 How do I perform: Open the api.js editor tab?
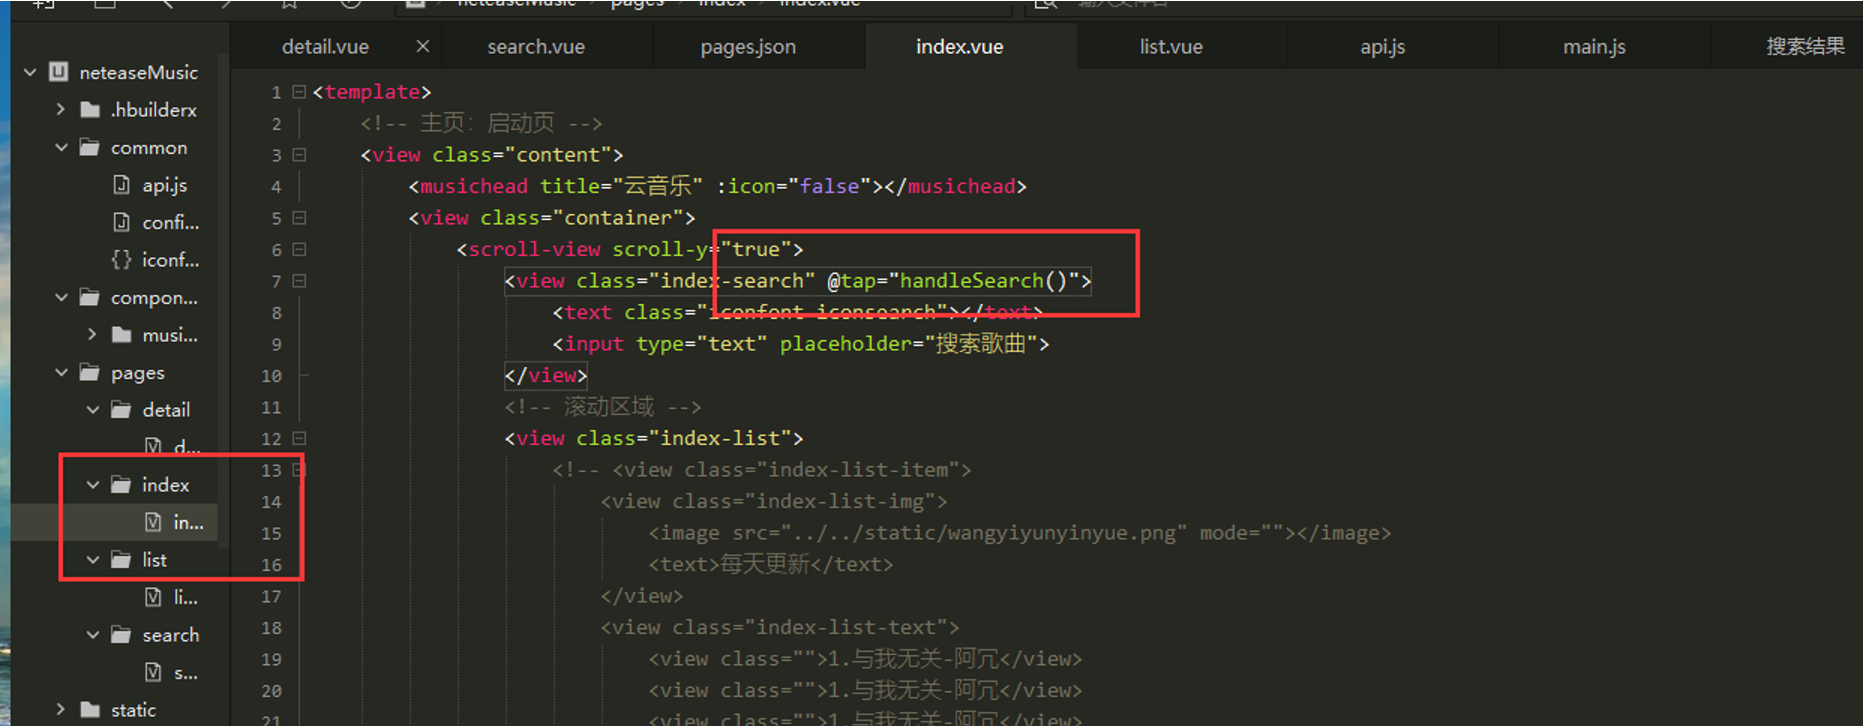pos(1383,47)
